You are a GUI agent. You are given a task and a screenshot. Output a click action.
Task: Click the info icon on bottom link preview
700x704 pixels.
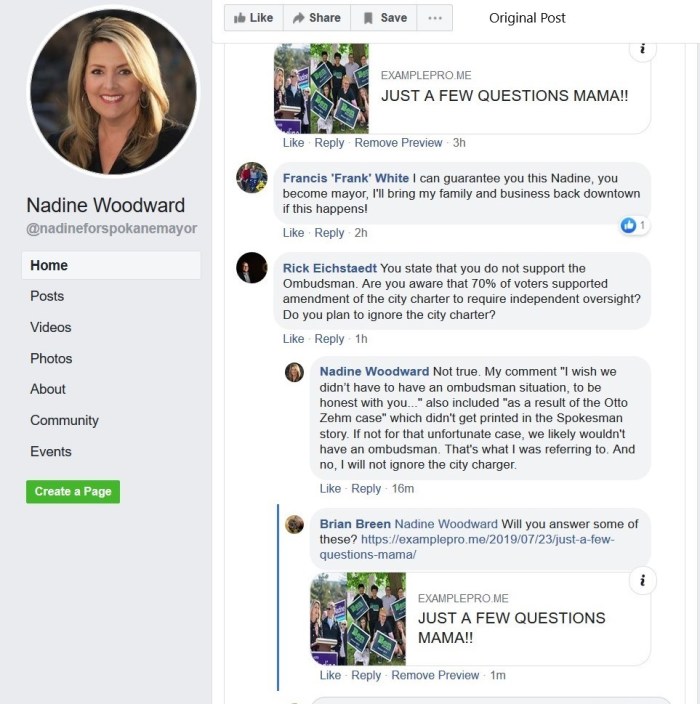point(643,581)
